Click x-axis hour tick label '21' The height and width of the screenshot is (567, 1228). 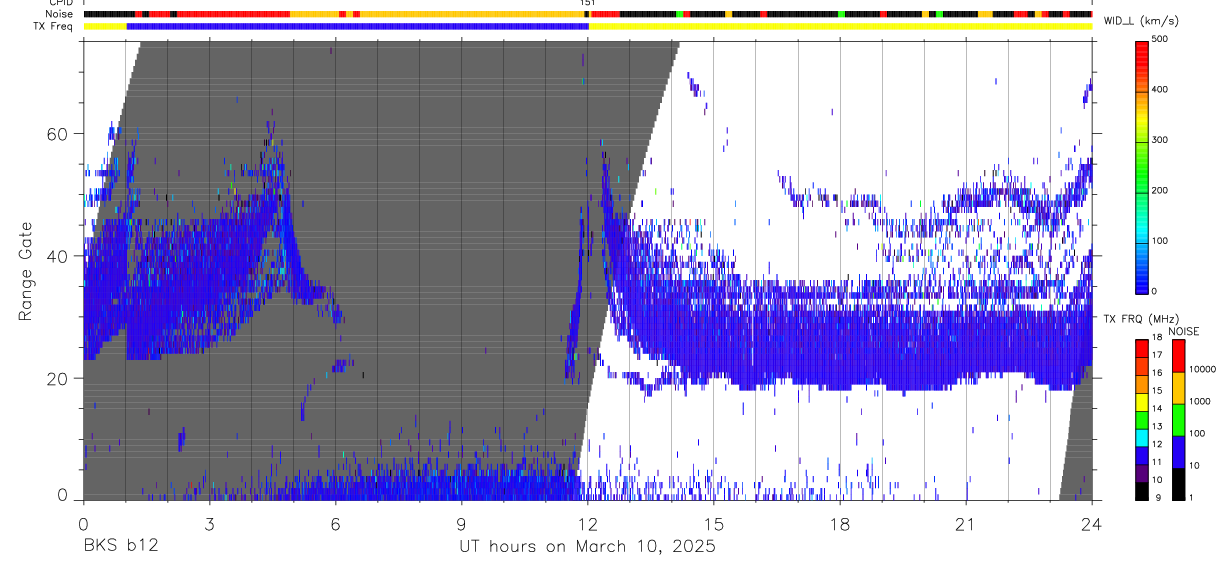(966, 524)
